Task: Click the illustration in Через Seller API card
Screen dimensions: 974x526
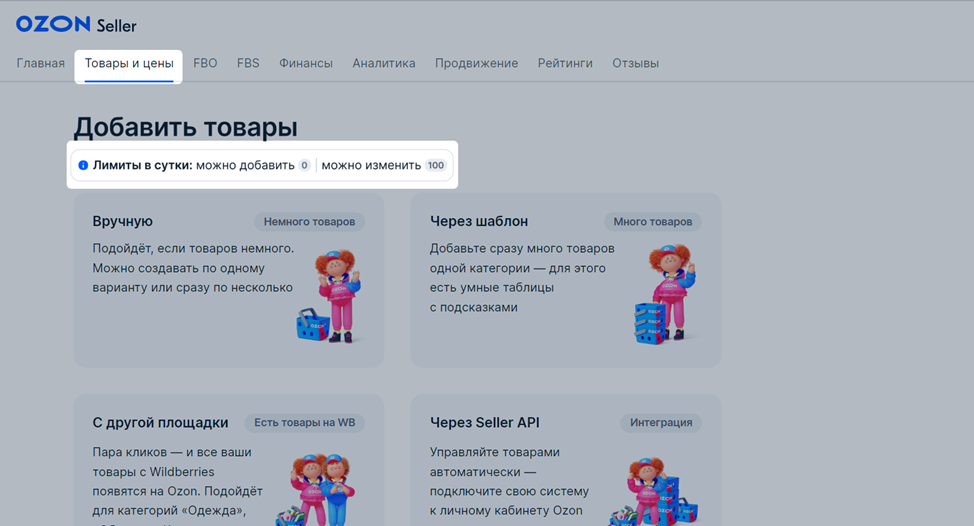Action: (x=655, y=492)
